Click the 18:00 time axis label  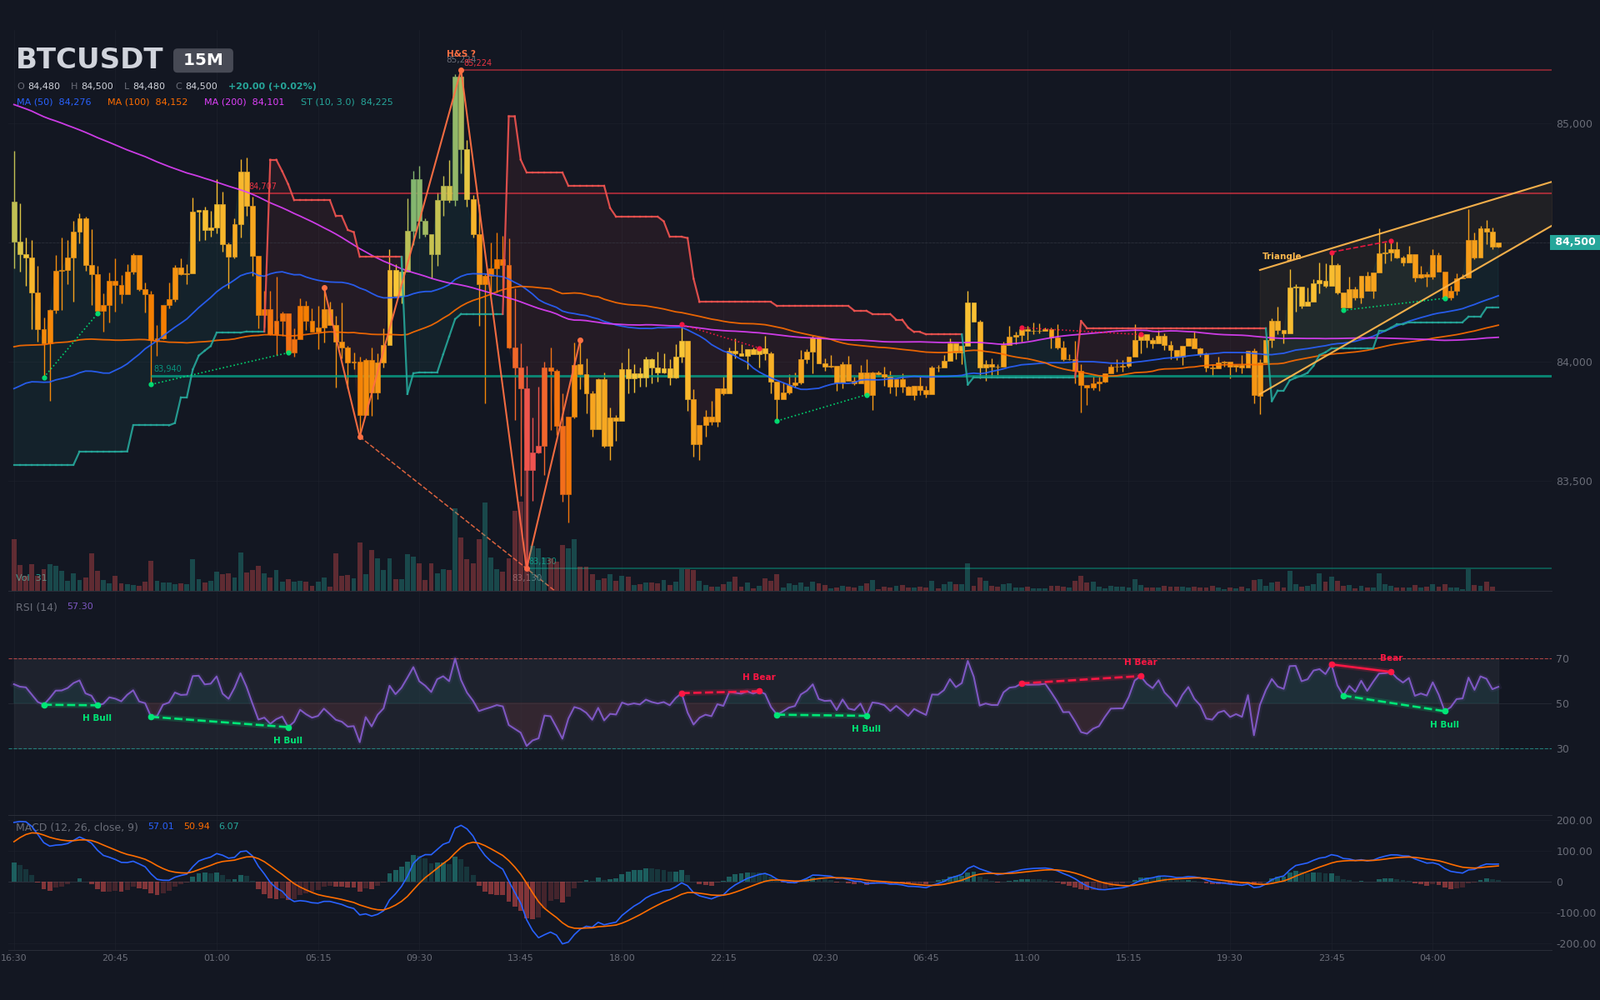coord(622,958)
